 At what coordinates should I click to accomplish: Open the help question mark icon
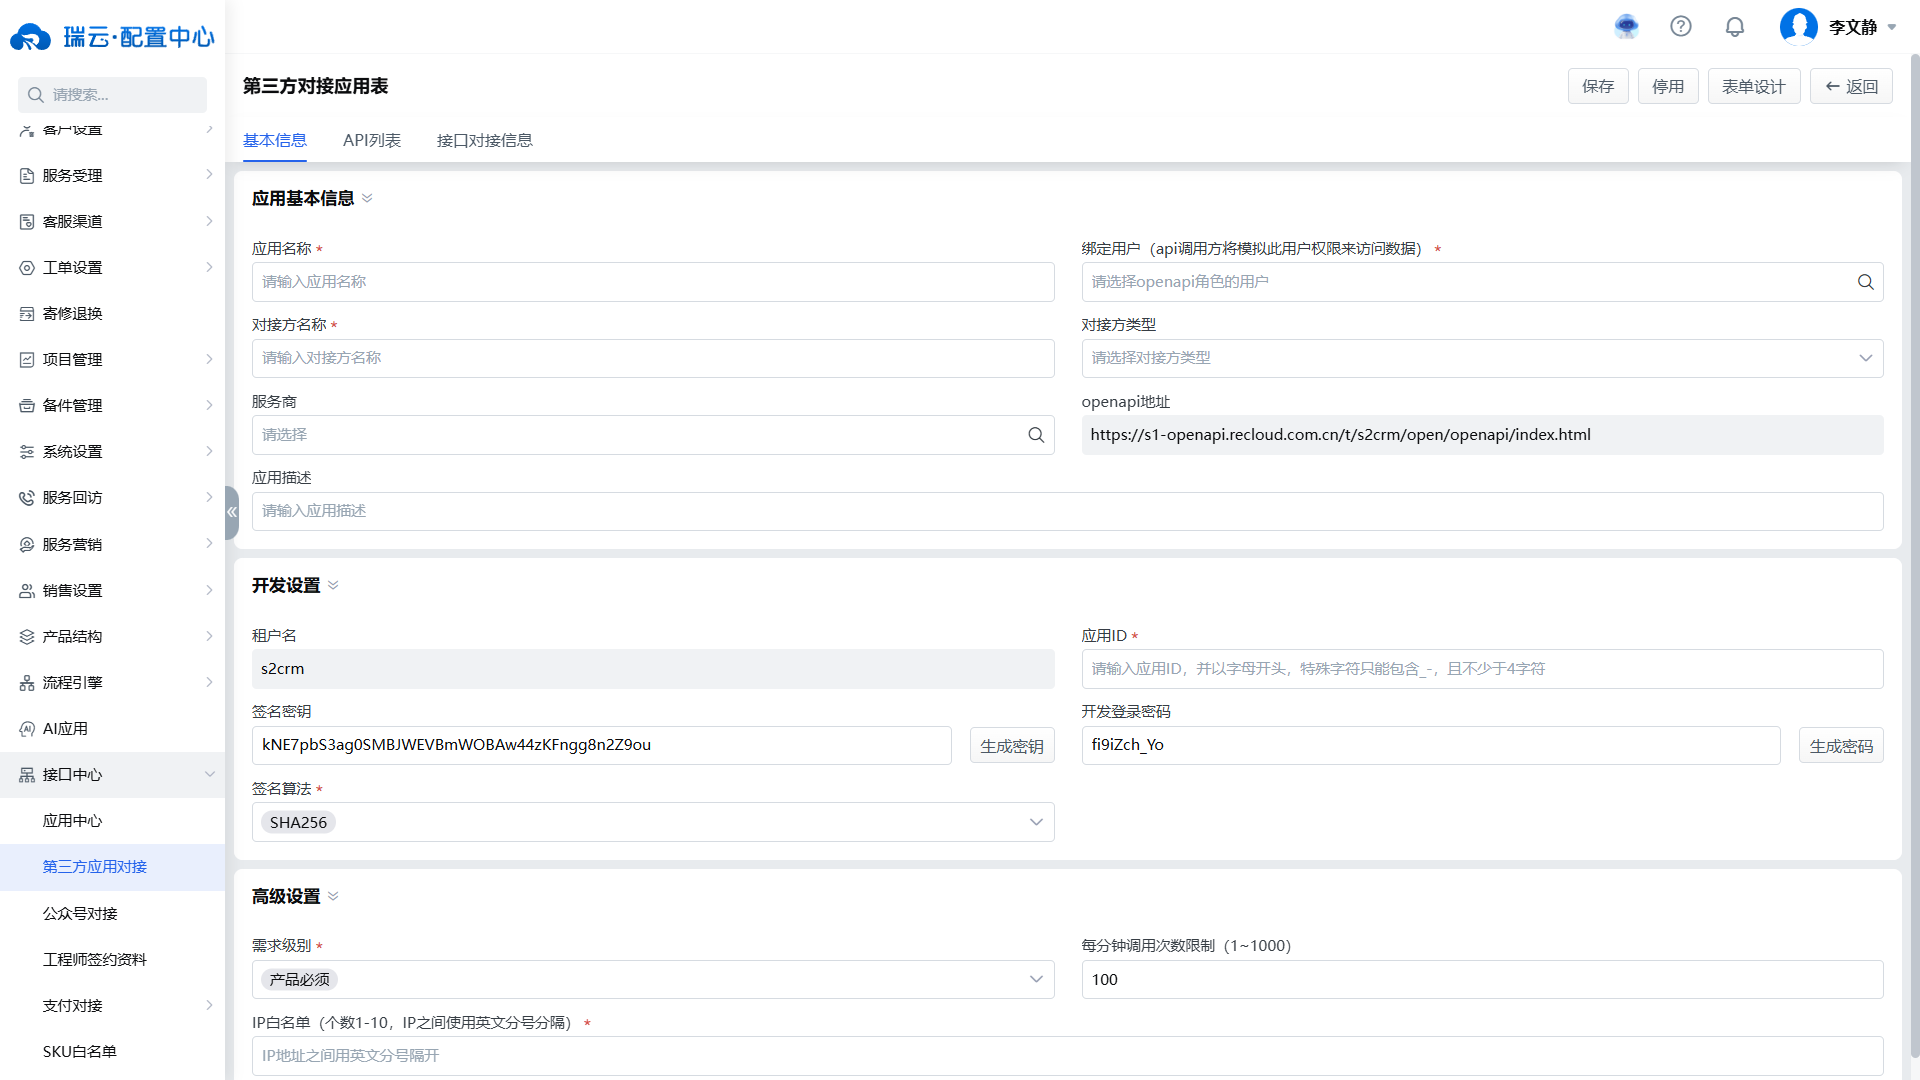(1681, 27)
